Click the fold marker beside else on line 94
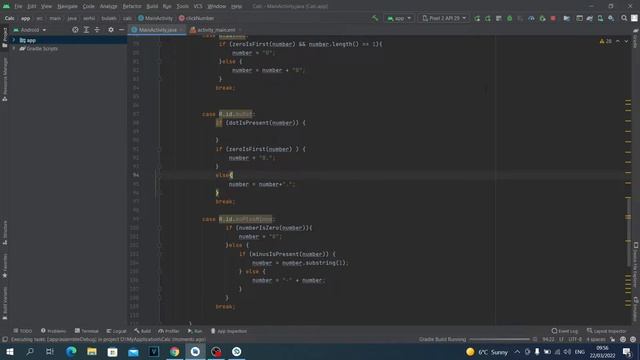The image size is (640, 360). 160,175
